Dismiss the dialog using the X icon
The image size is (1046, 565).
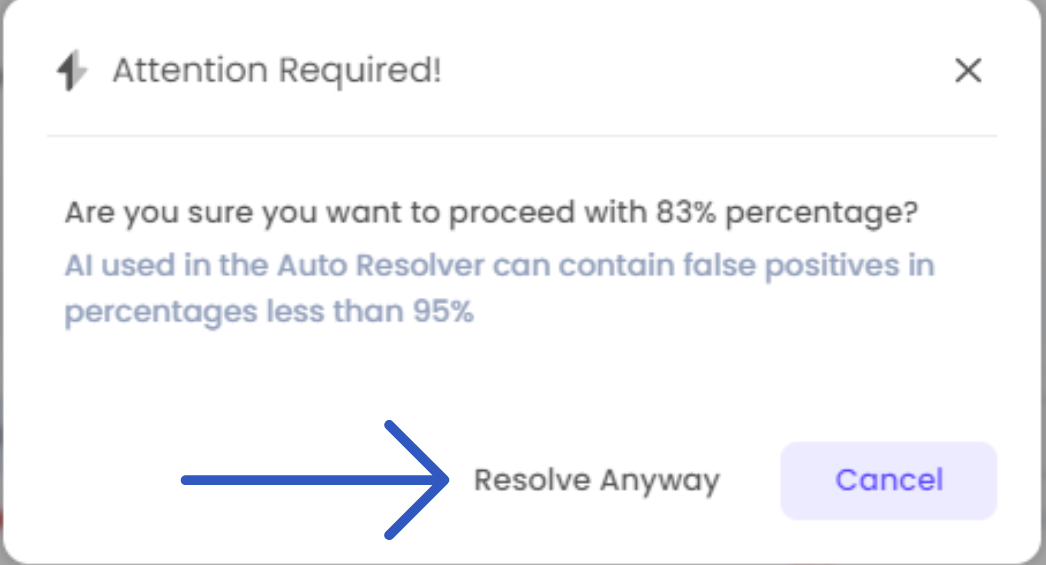968,71
